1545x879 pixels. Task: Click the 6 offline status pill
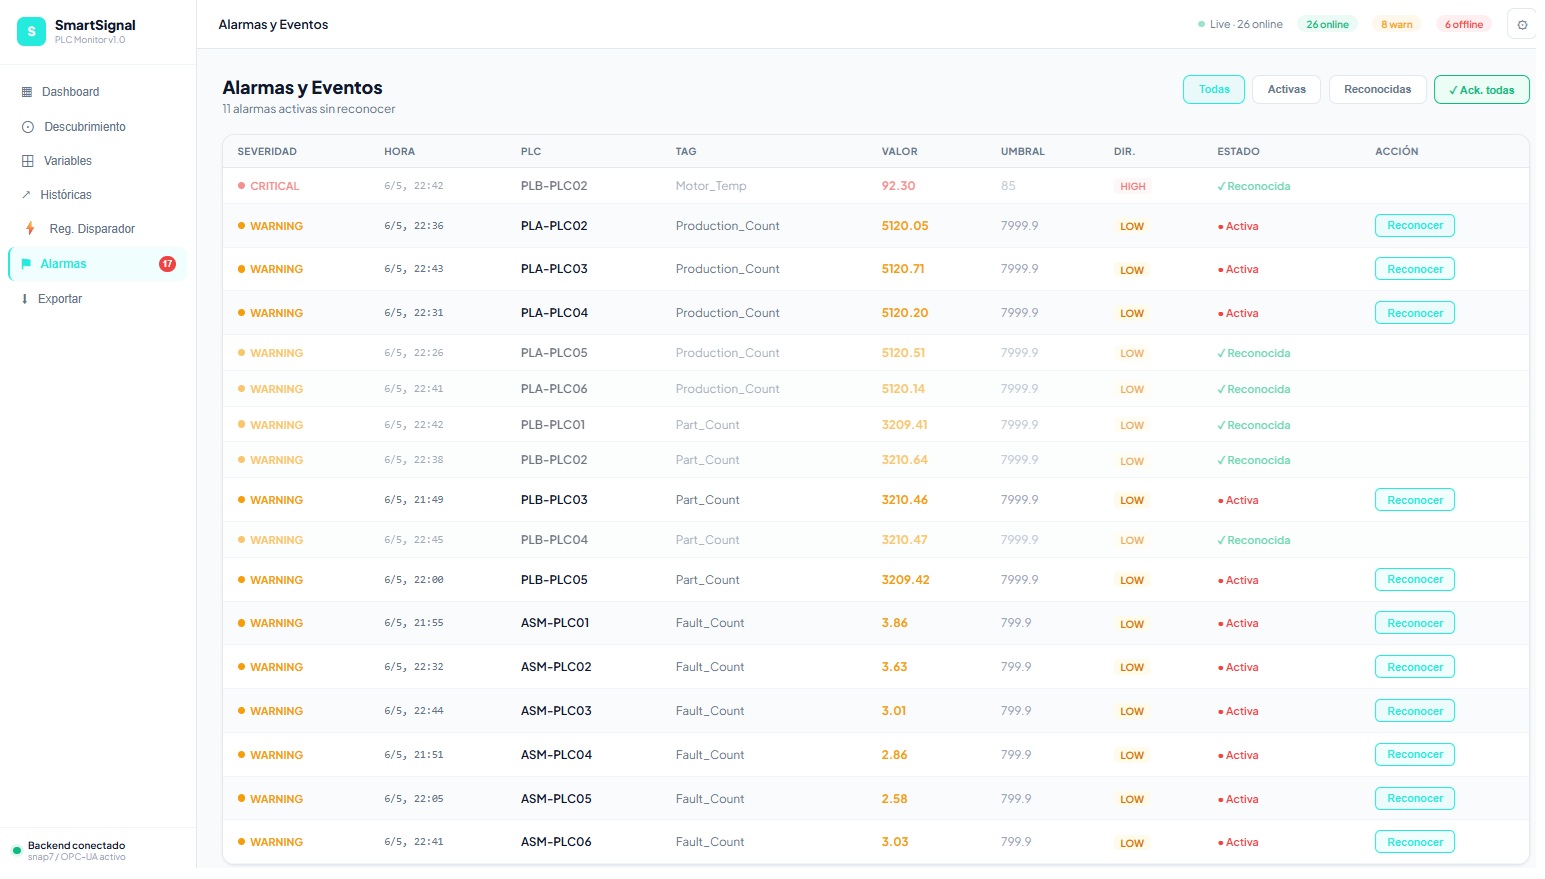click(1464, 25)
